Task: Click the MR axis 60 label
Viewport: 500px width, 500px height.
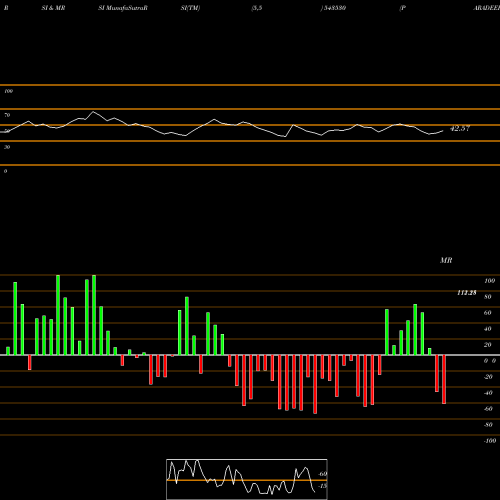Action: [x=487, y=313]
